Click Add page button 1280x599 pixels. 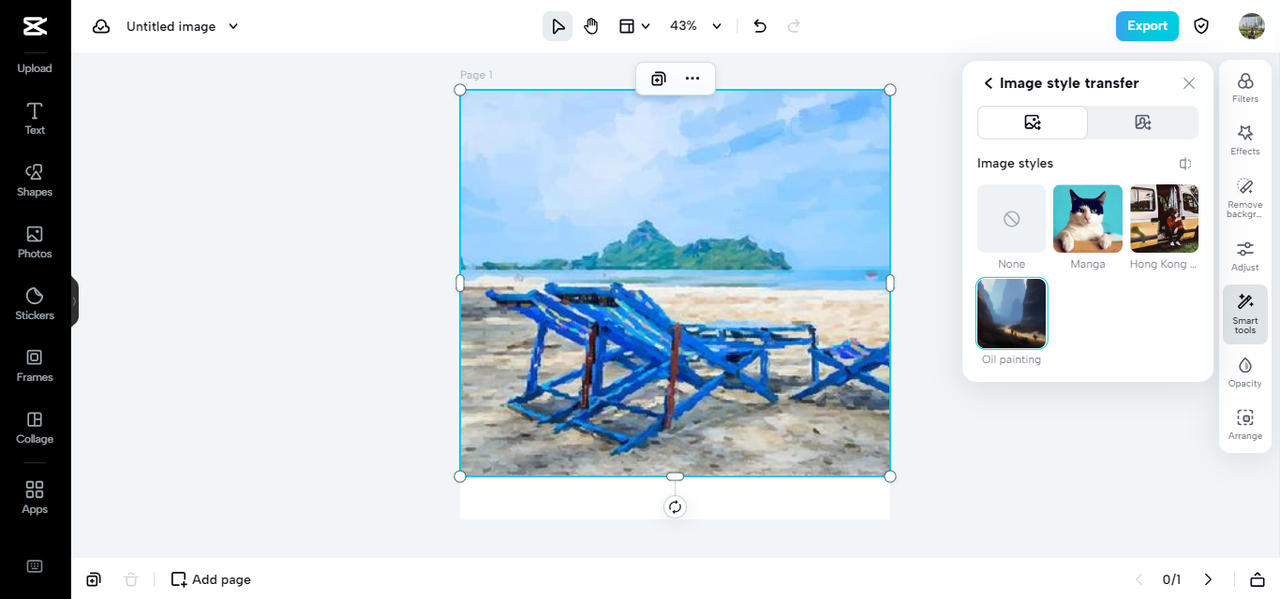(211, 579)
